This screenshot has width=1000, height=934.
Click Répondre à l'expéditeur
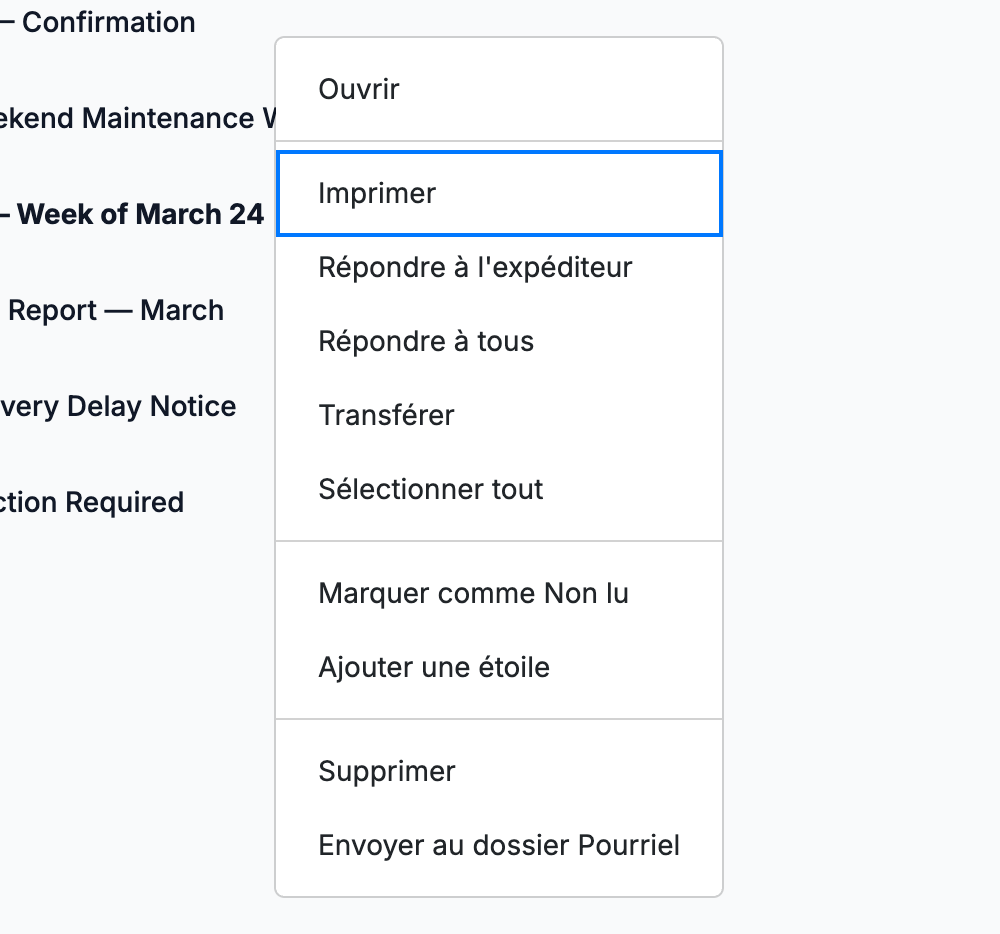click(x=499, y=267)
